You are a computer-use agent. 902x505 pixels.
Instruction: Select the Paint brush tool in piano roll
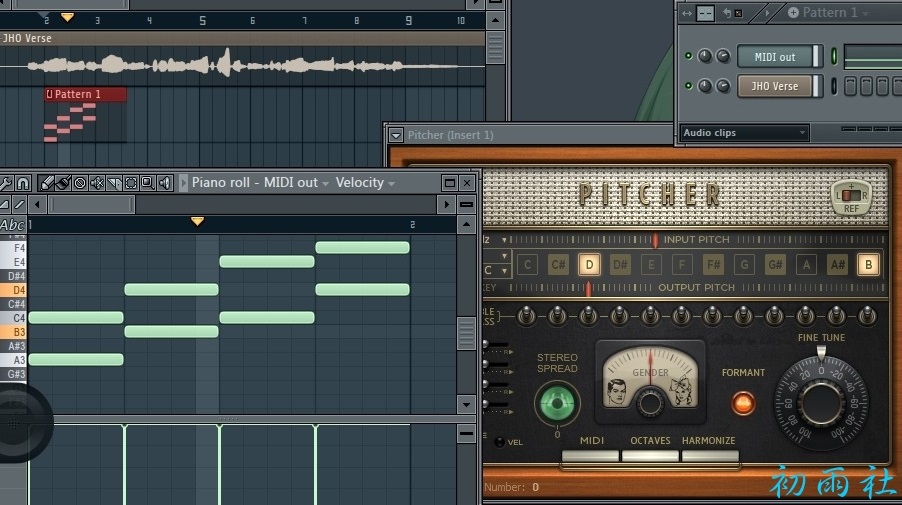[x=63, y=183]
